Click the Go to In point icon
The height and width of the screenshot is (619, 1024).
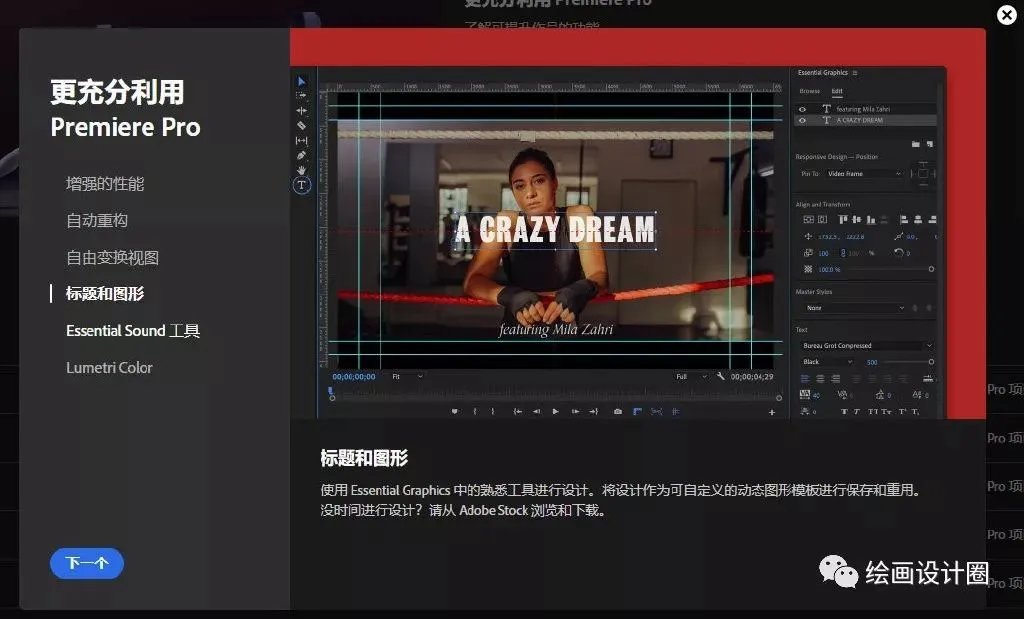(x=517, y=411)
